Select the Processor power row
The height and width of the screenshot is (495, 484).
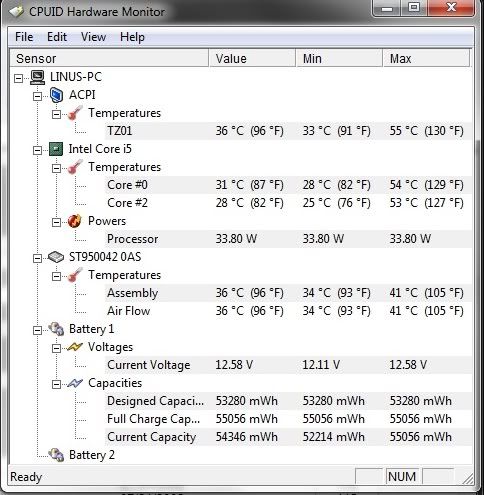click(288, 239)
